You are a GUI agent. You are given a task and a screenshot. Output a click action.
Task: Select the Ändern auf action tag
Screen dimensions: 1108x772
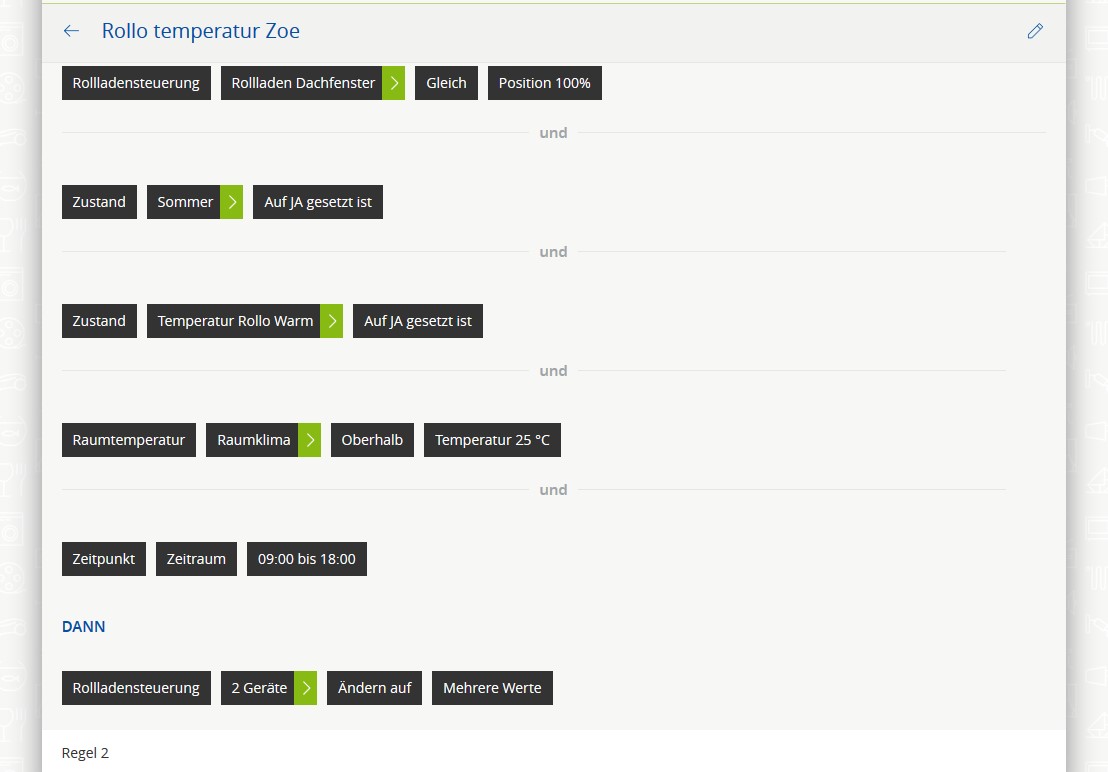click(375, 688)
